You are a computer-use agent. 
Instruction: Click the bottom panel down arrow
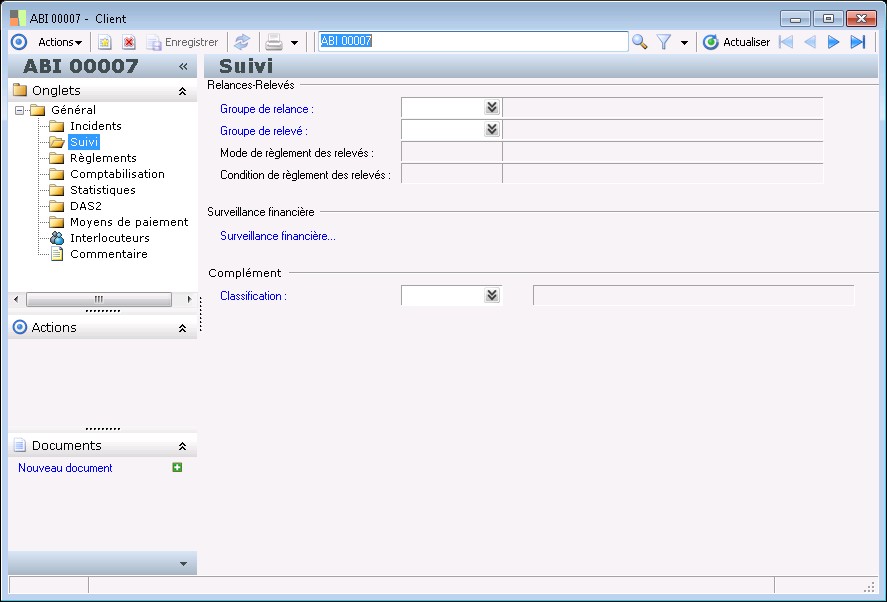pyautogui.click(x=183, y=564)
